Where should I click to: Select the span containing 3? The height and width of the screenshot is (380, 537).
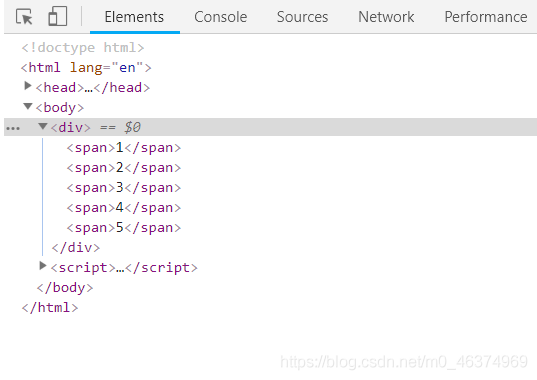pyautogui.click(x=124, y=188)
